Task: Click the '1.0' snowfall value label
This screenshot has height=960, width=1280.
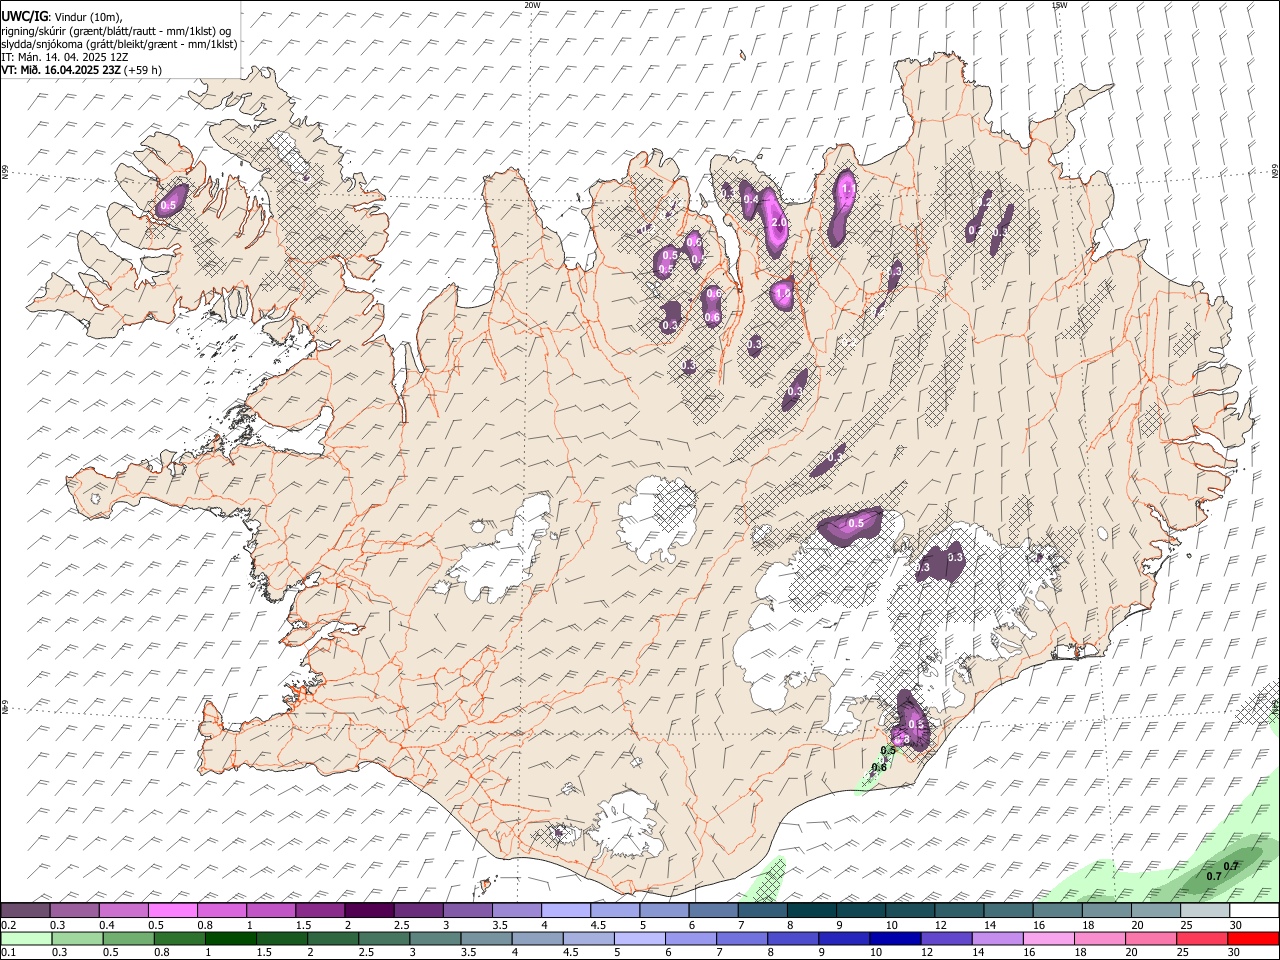Action: (x=783, y=294)
